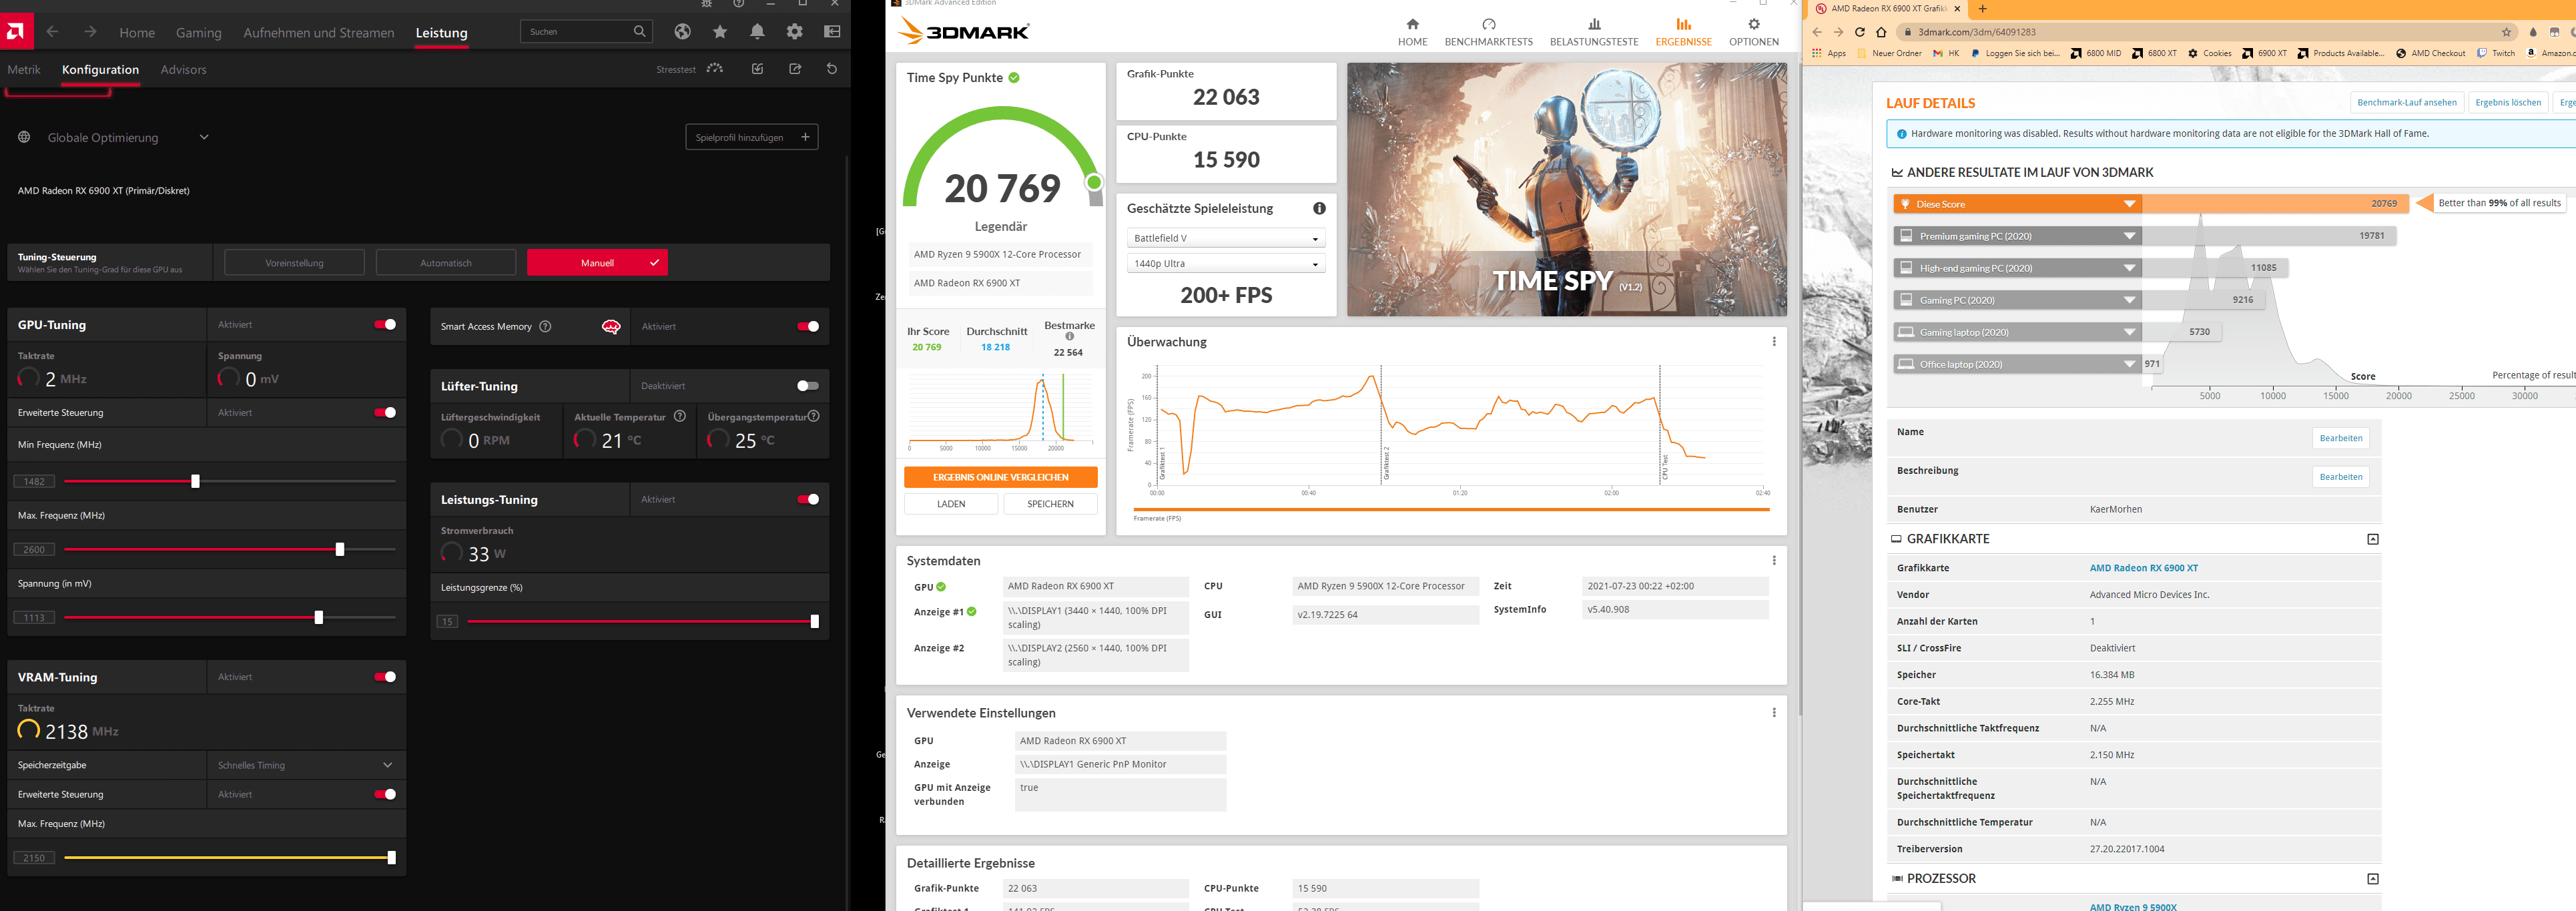Select Automatisch tuning control
The image size is (2576, 911).
pos(446,263)
